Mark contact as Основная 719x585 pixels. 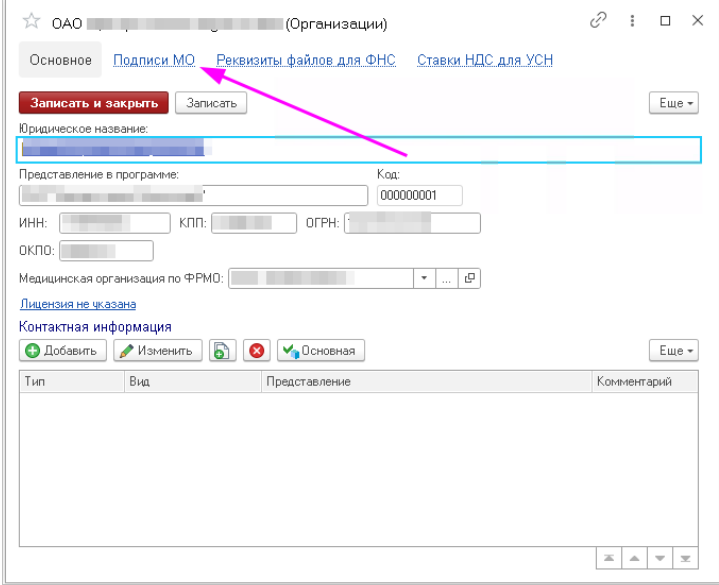coord(321,351)
